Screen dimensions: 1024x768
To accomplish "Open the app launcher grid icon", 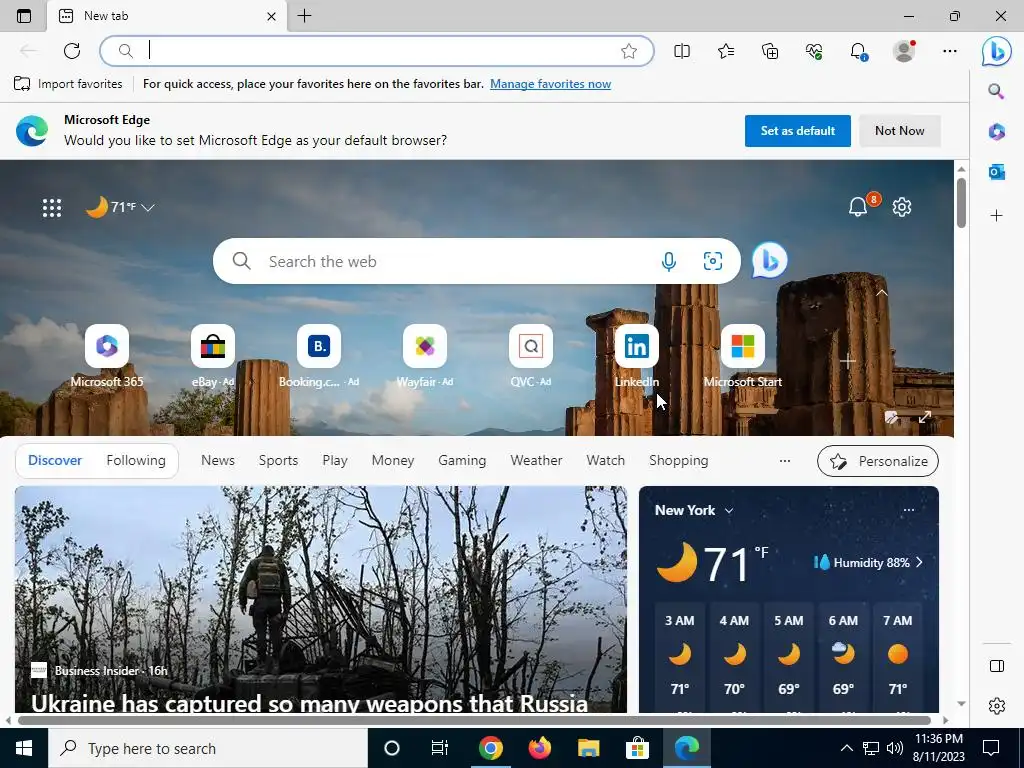I will pos(52,208).
